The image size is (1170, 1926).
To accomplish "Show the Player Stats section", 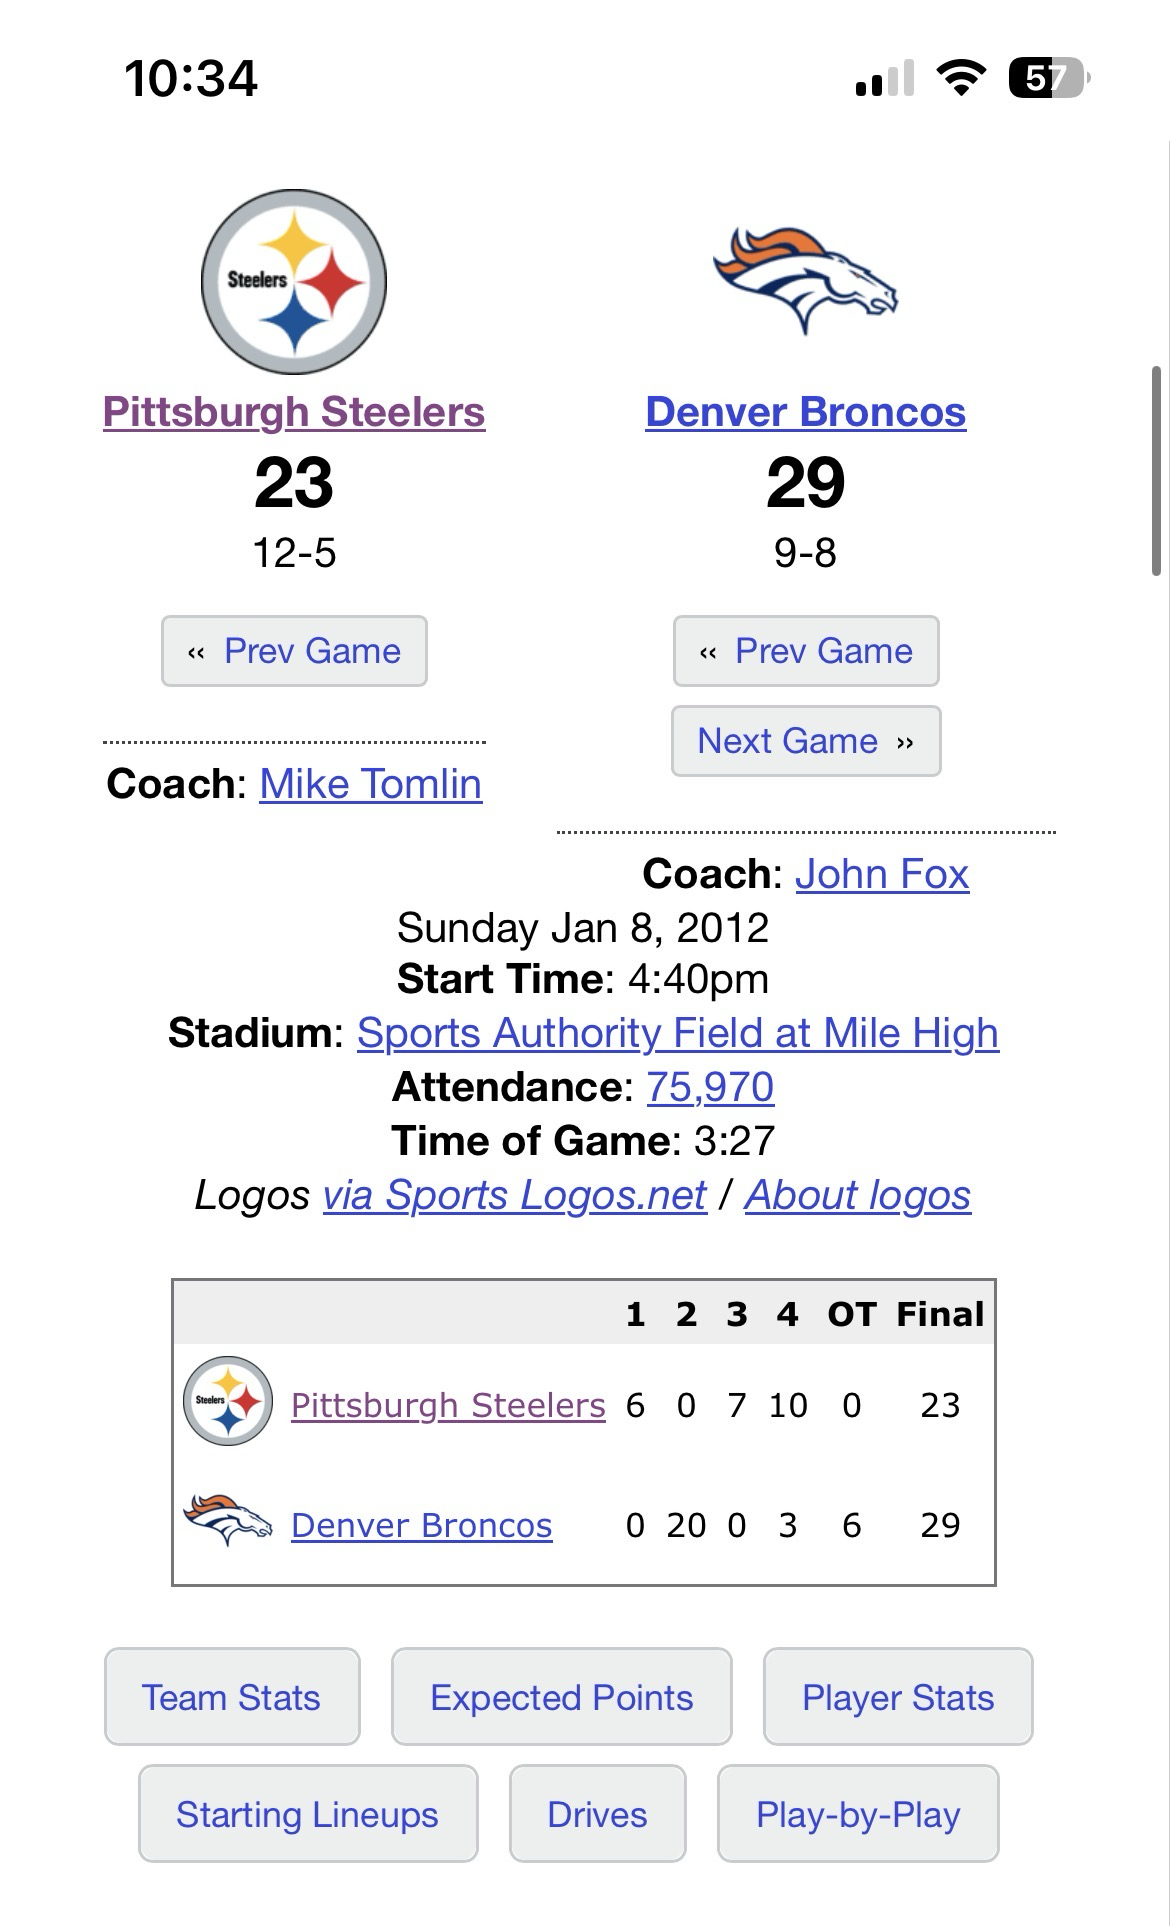I will point(898,1697).
